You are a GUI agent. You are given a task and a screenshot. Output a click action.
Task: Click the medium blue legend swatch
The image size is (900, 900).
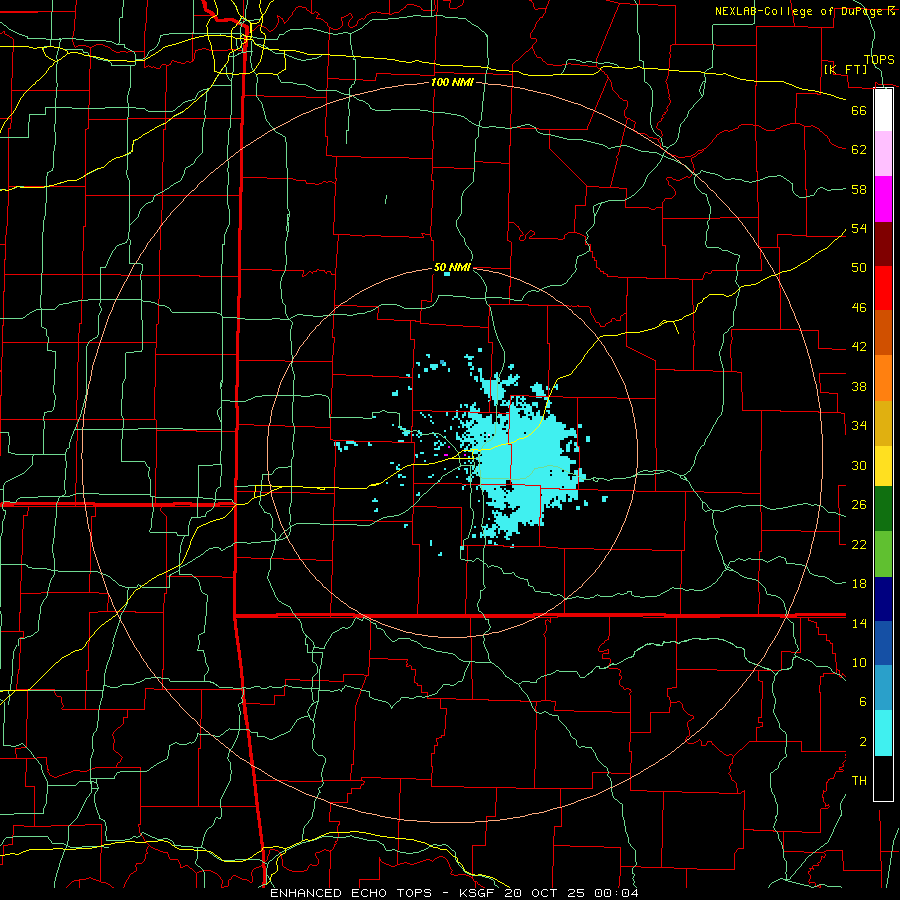click(883, 643)
